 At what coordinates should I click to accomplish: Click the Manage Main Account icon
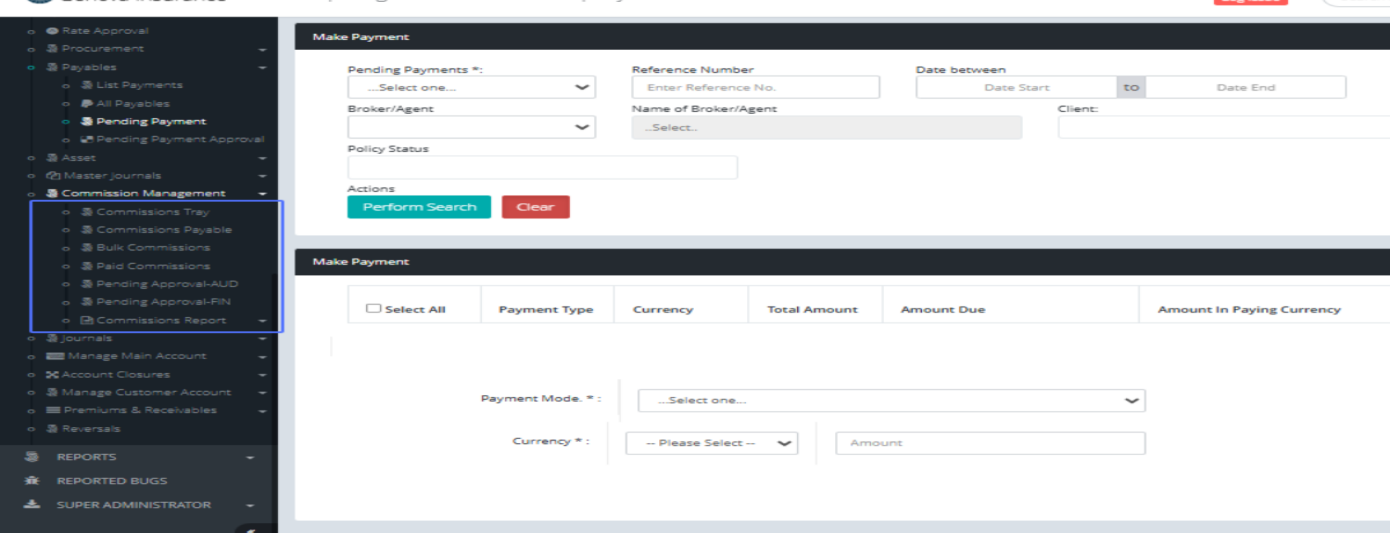tap(55, 356)
